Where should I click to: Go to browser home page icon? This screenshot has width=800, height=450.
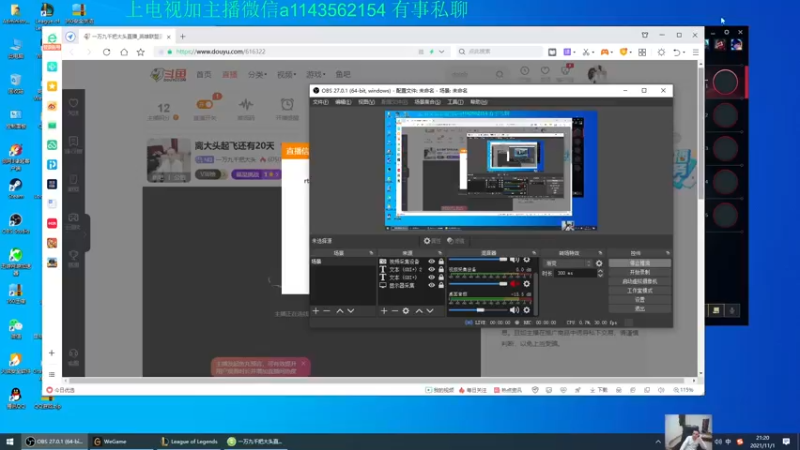pos(124,52)
